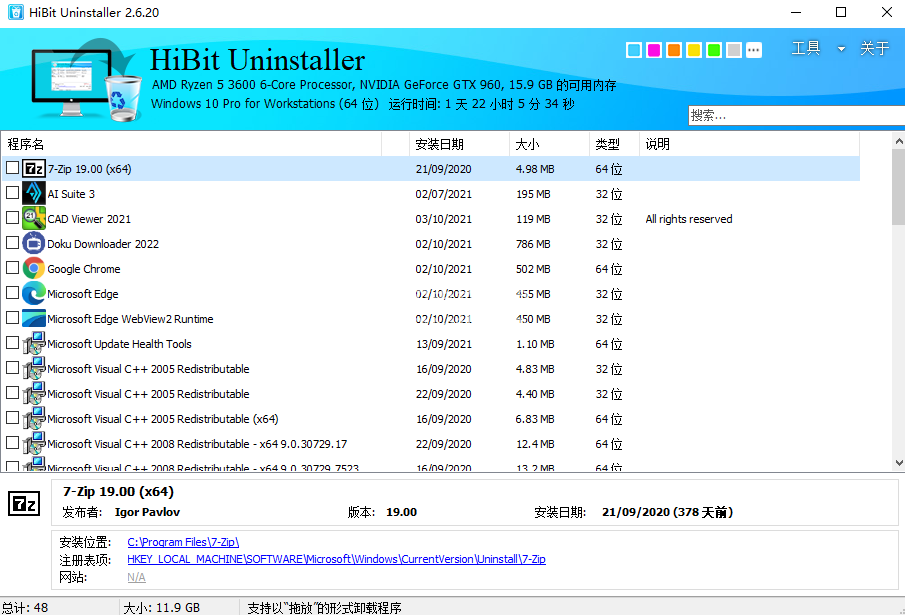
Task: Click the HiBit Uninstaller monitor and recycle-bin logo
Action: (87, 80)
